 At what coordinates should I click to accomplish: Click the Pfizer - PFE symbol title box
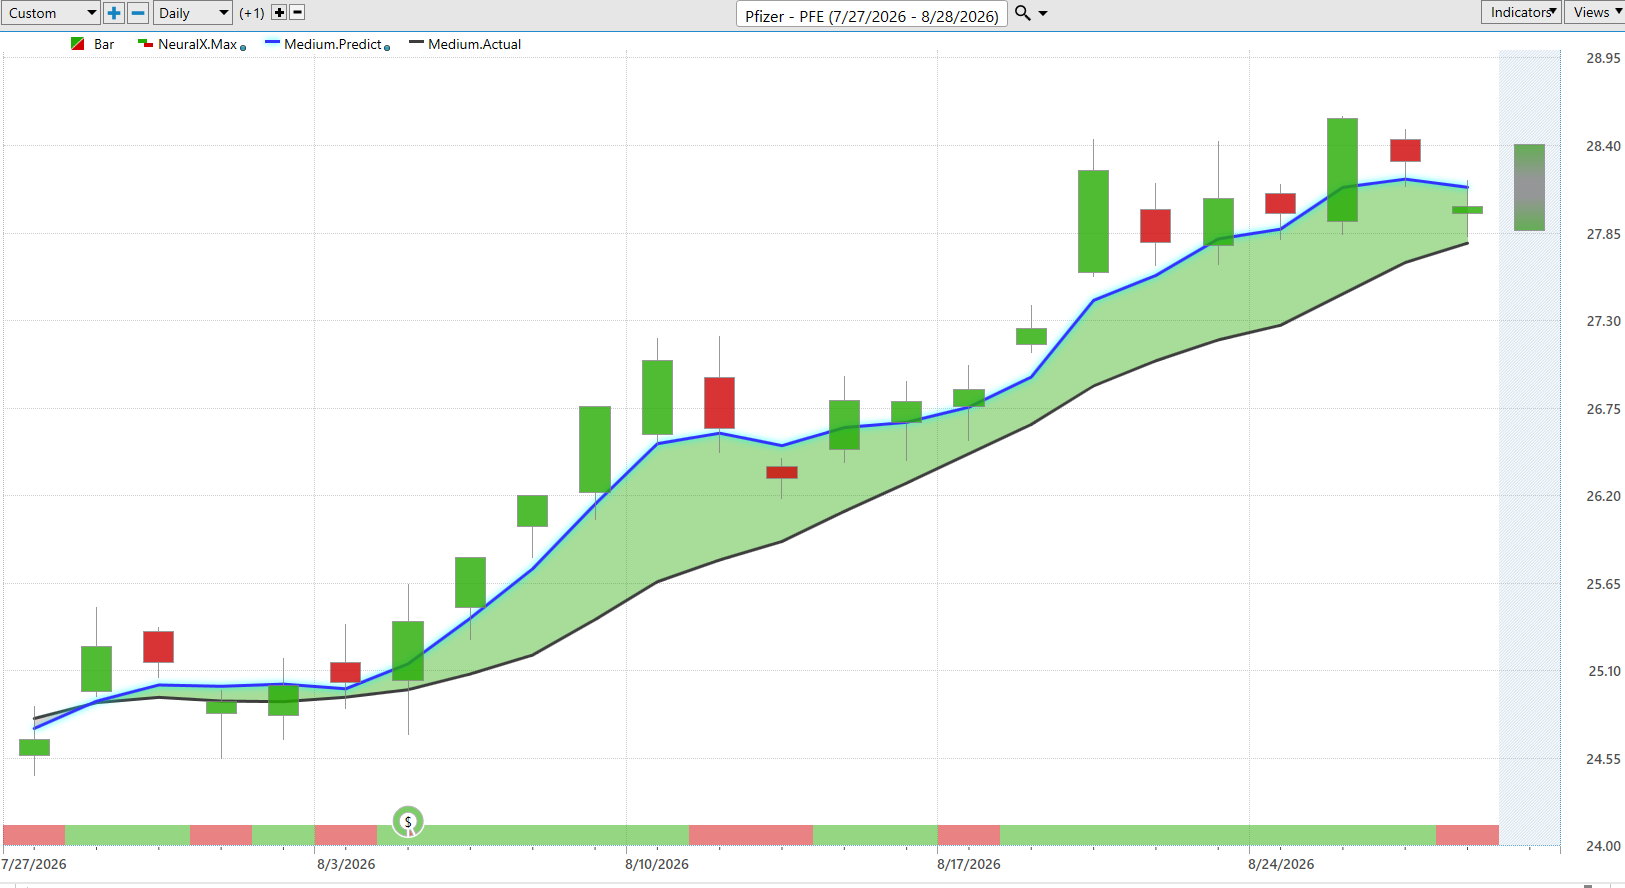[x=872, y=15]
